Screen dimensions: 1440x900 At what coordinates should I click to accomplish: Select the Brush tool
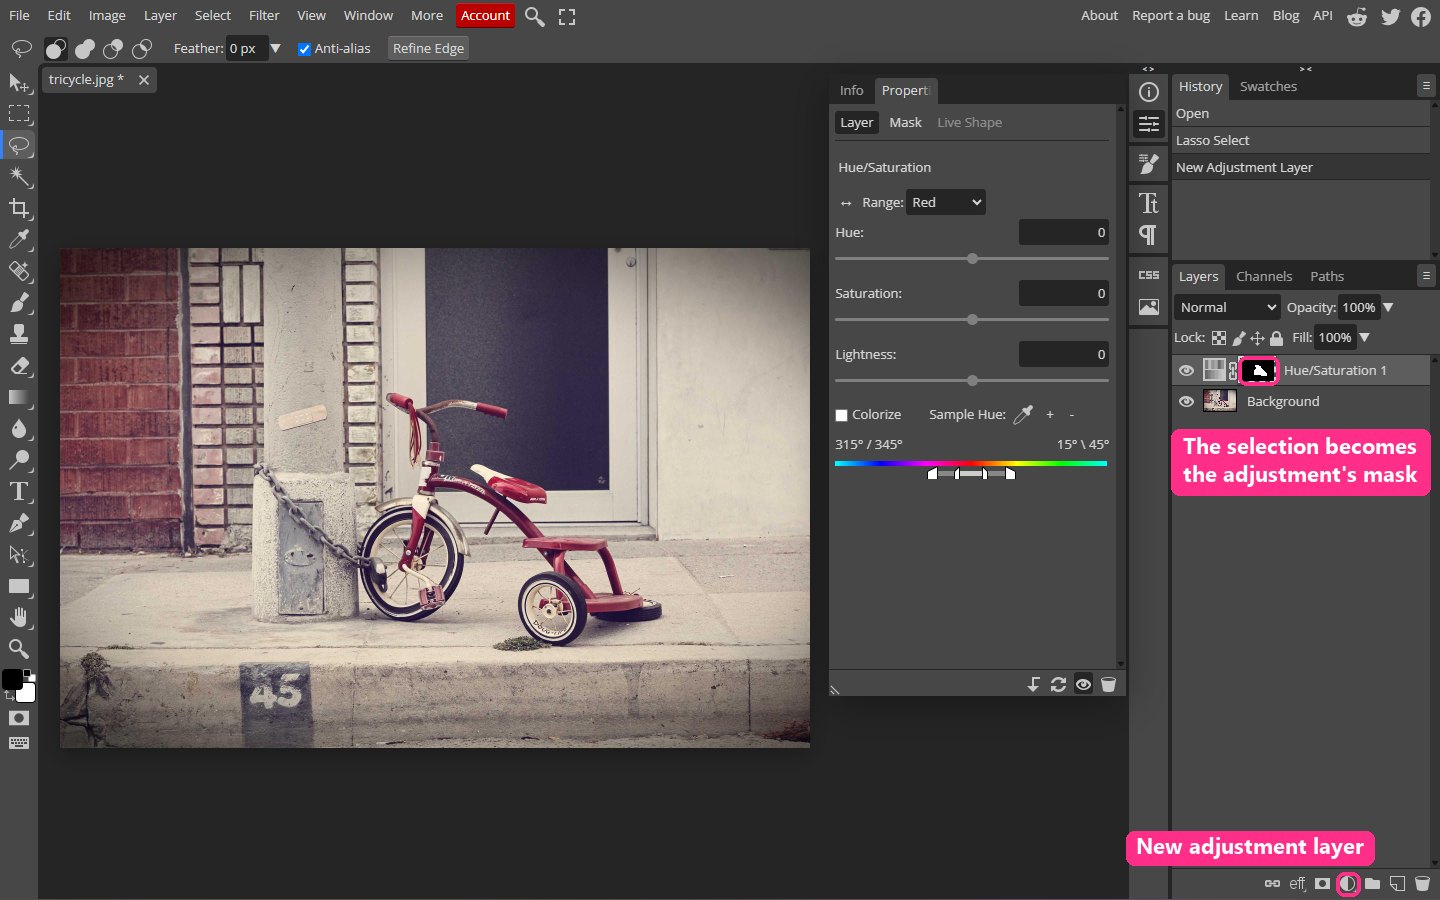[x=19, y=303]
